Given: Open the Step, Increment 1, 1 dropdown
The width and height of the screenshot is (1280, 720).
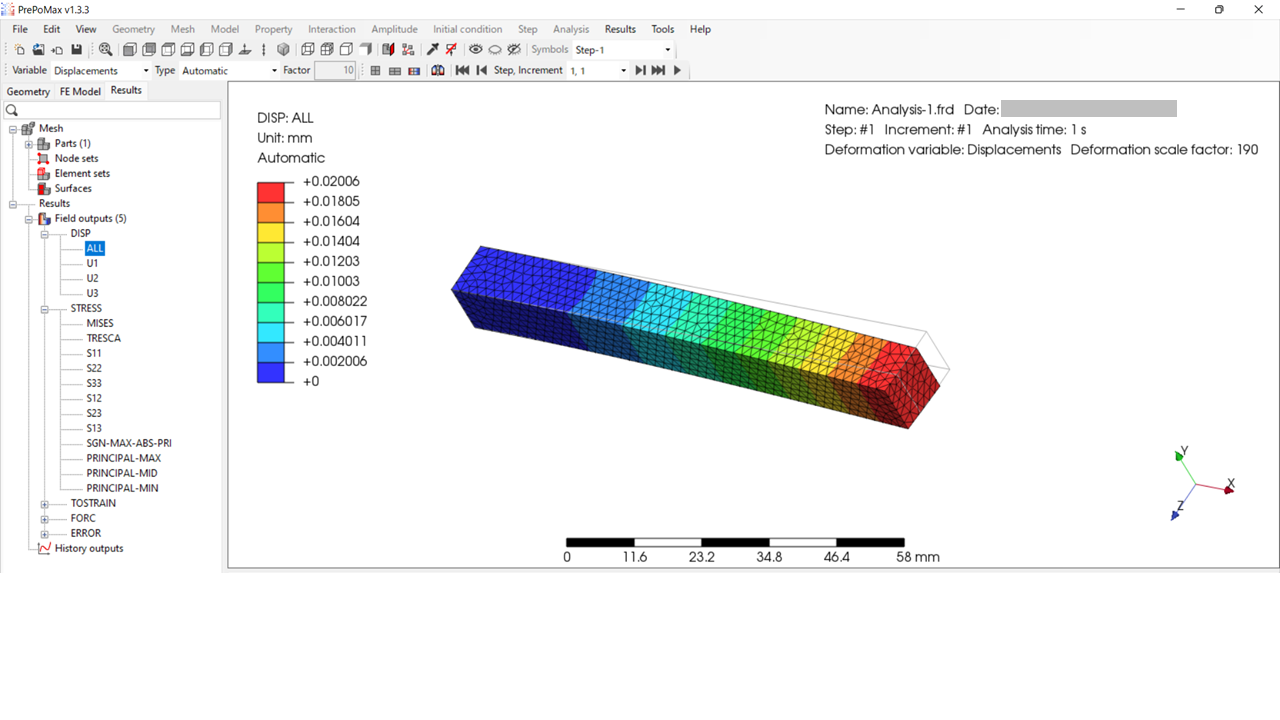Looking at the screenshot, I should click(598, 70).
